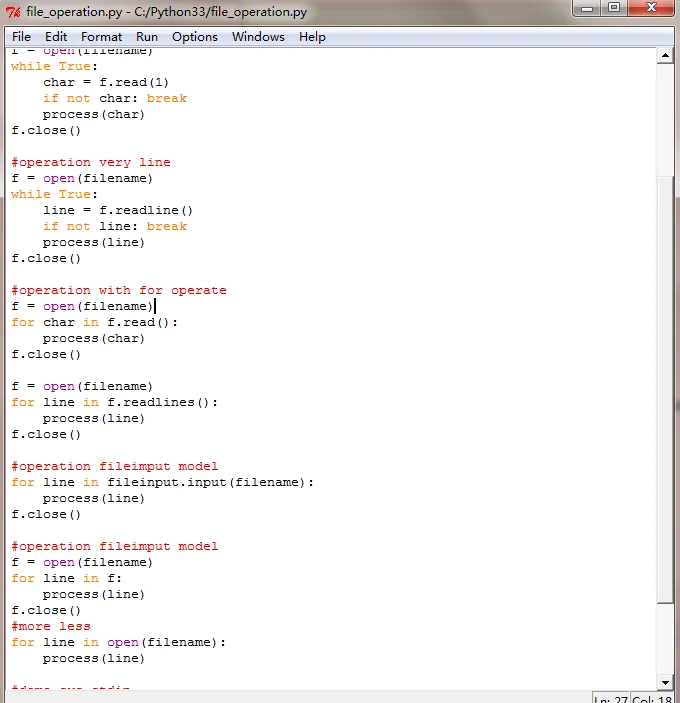Viewport: 680px width, 703px height.
Task: Click the 'char = f.read(1)' line
Action: [106, 82]
